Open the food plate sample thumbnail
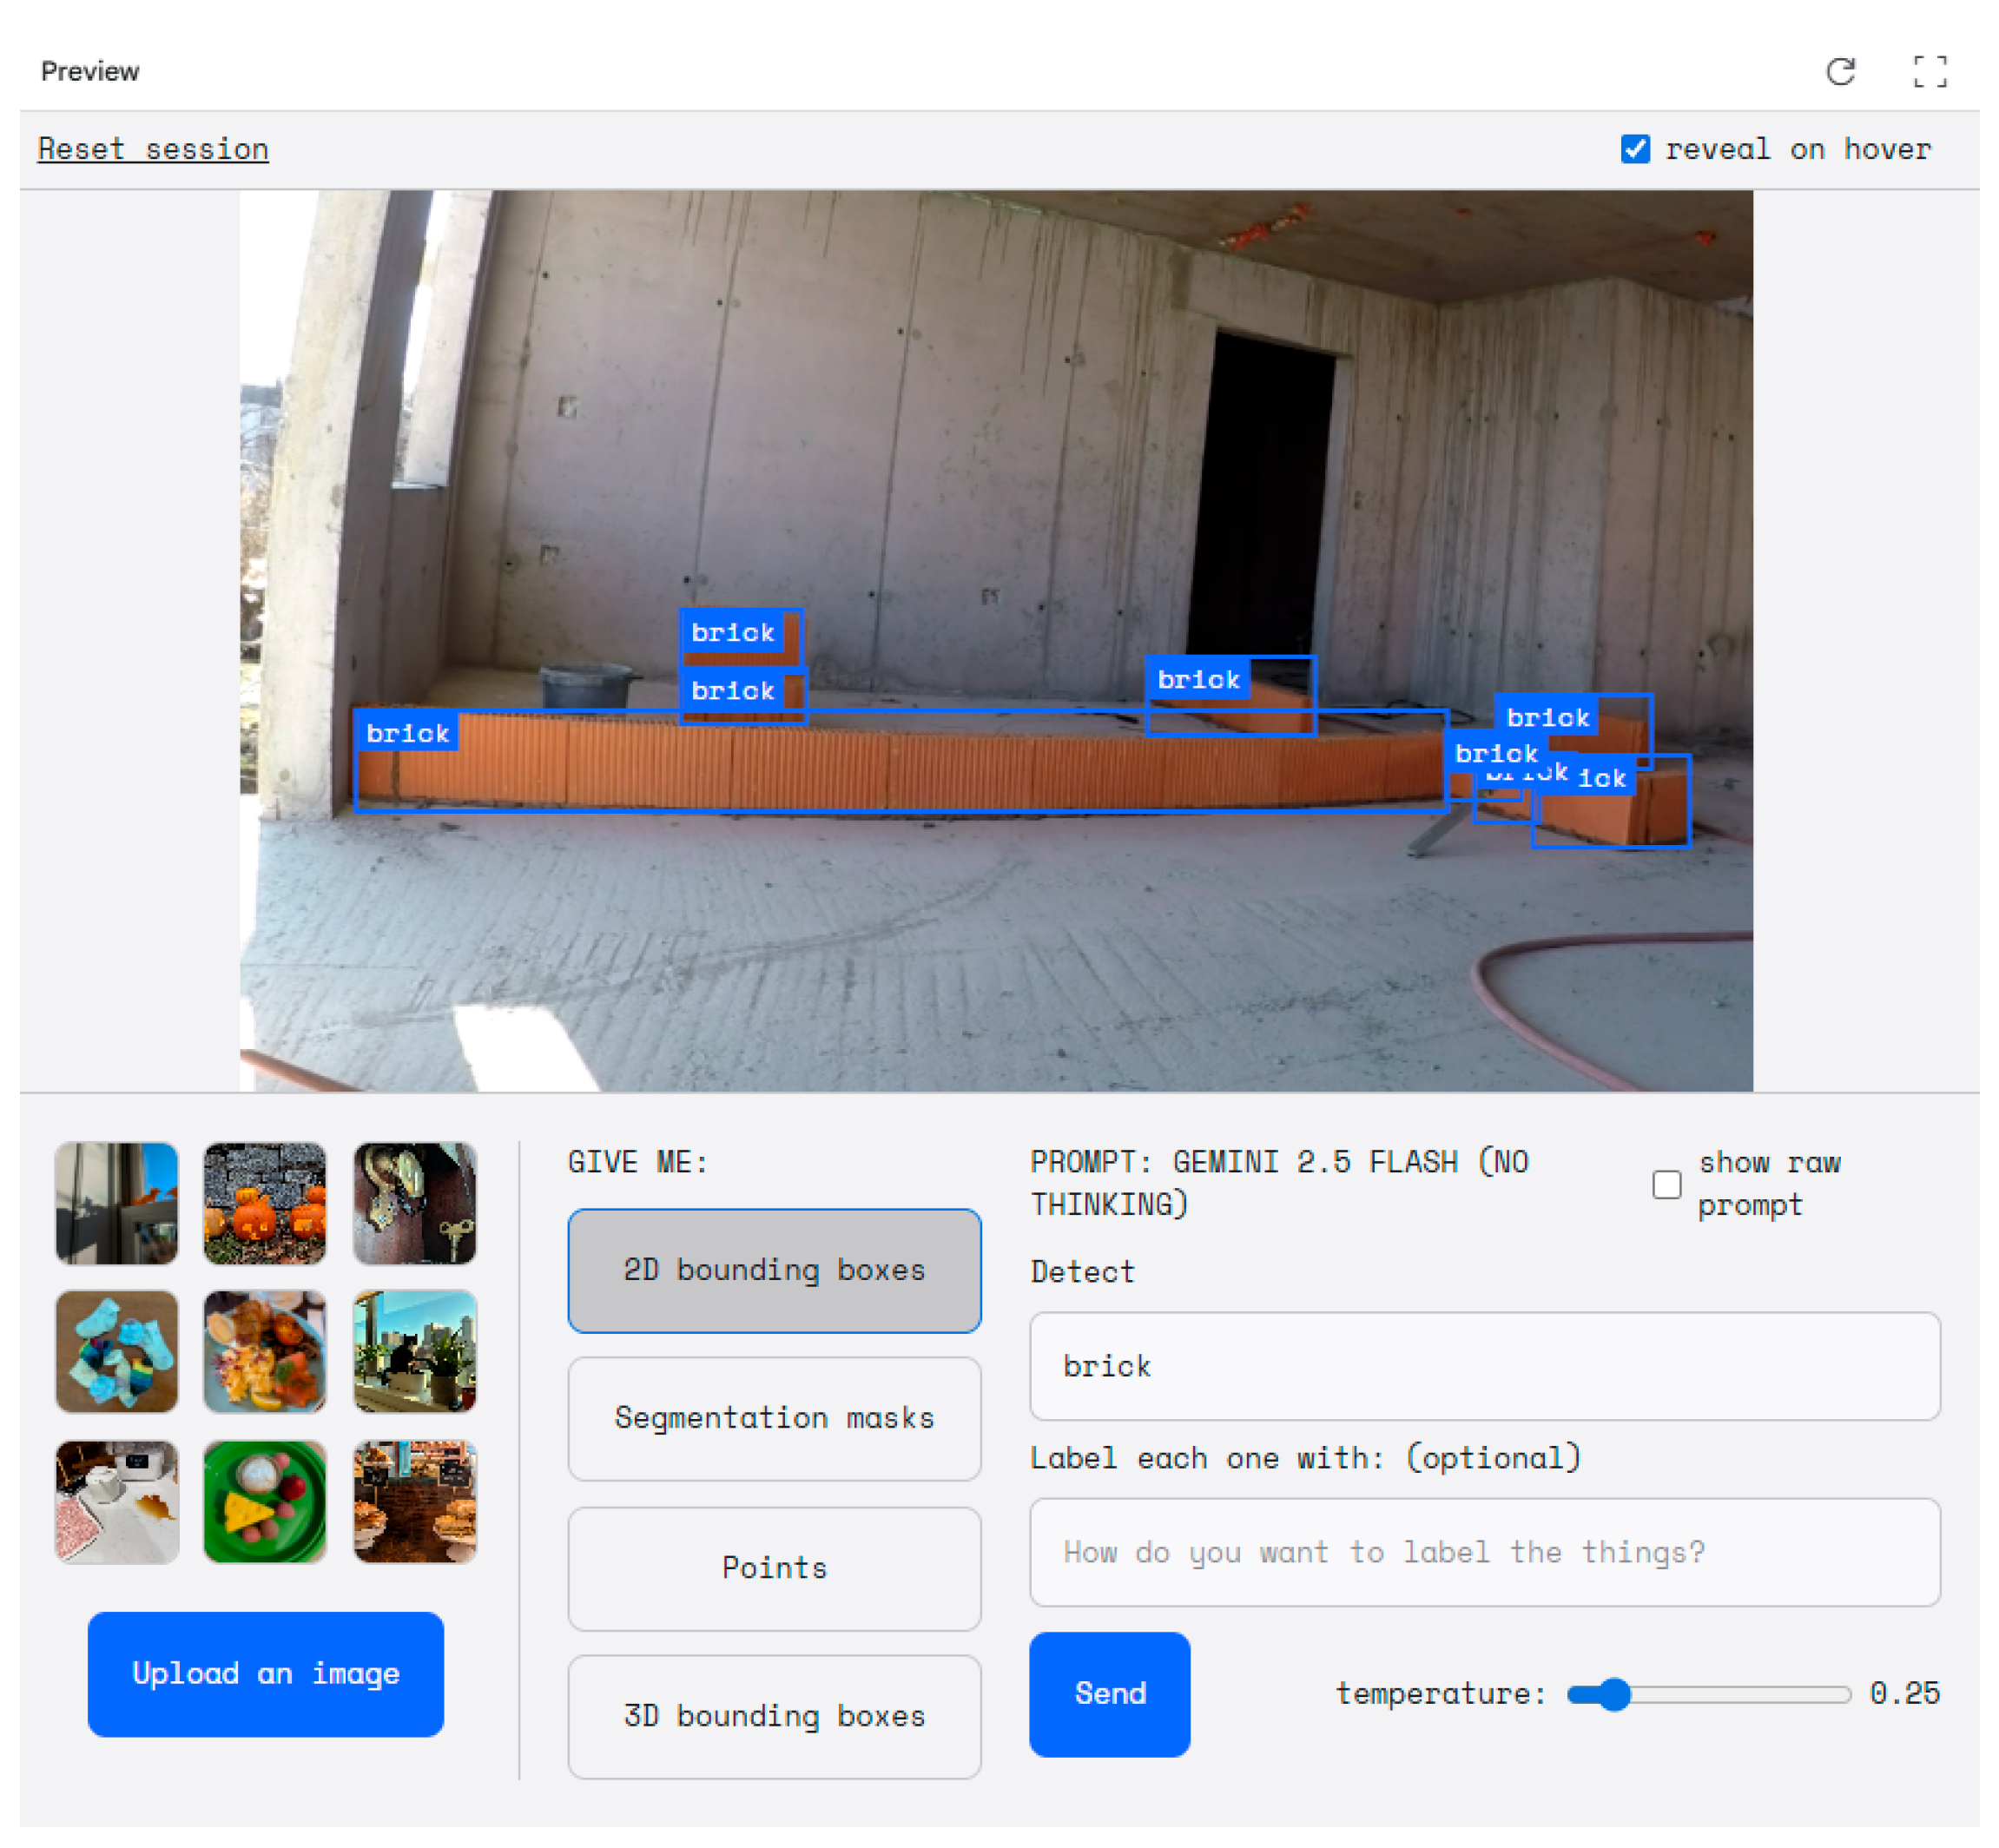This screenshot has height=1848, width=1999. tap(265, 1351)
